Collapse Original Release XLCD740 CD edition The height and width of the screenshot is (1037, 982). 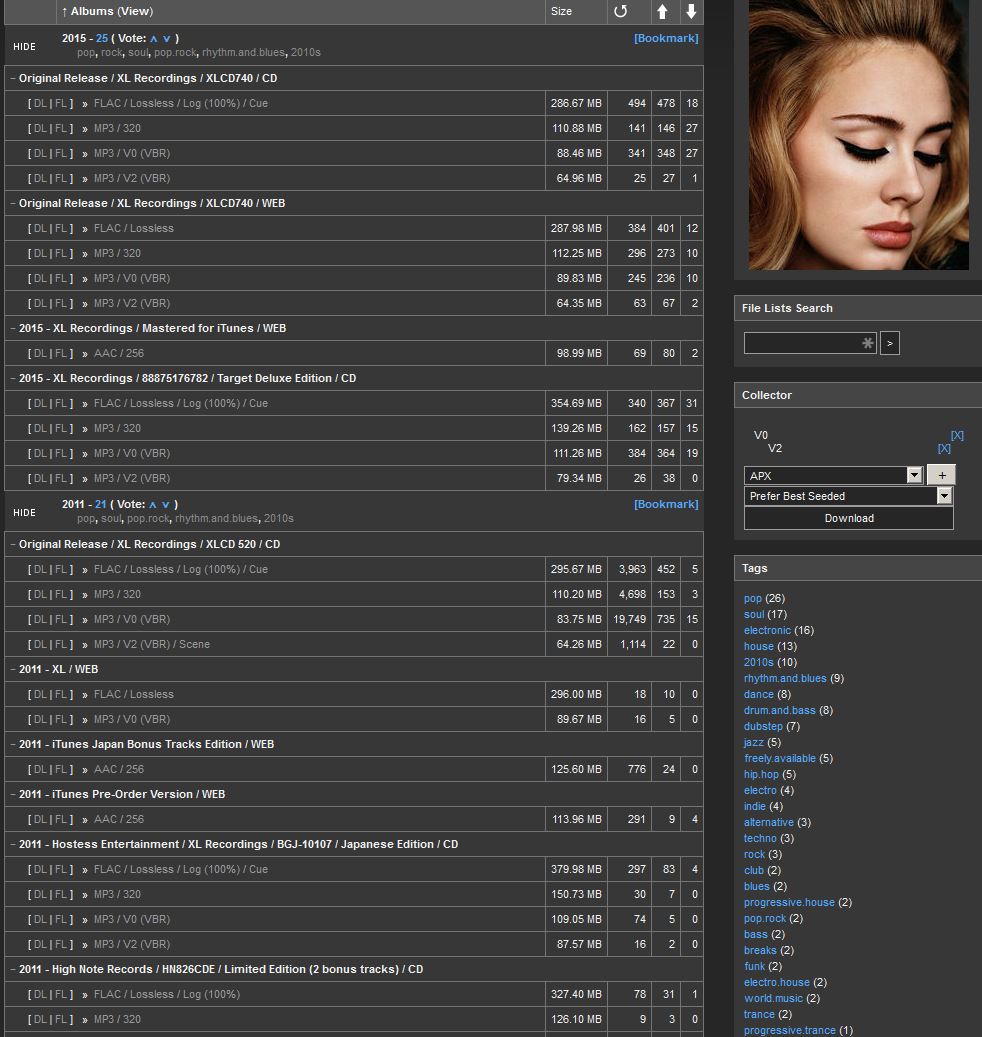pos(13,78)
